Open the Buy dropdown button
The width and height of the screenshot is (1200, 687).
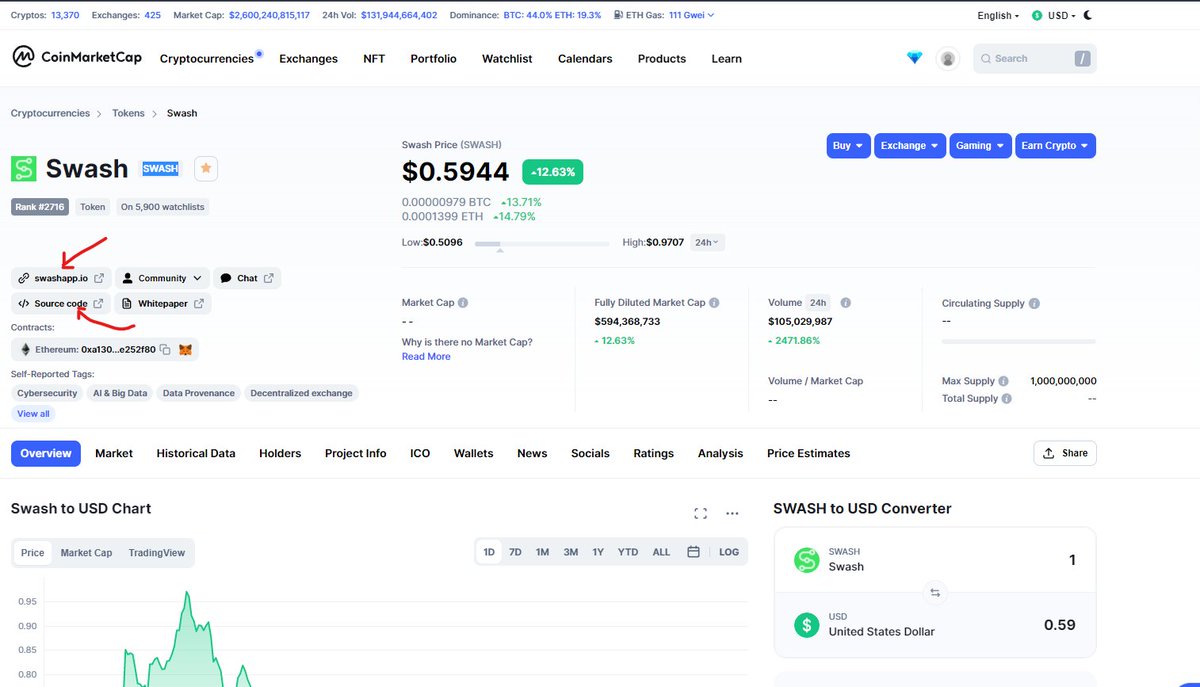point(849,146)
